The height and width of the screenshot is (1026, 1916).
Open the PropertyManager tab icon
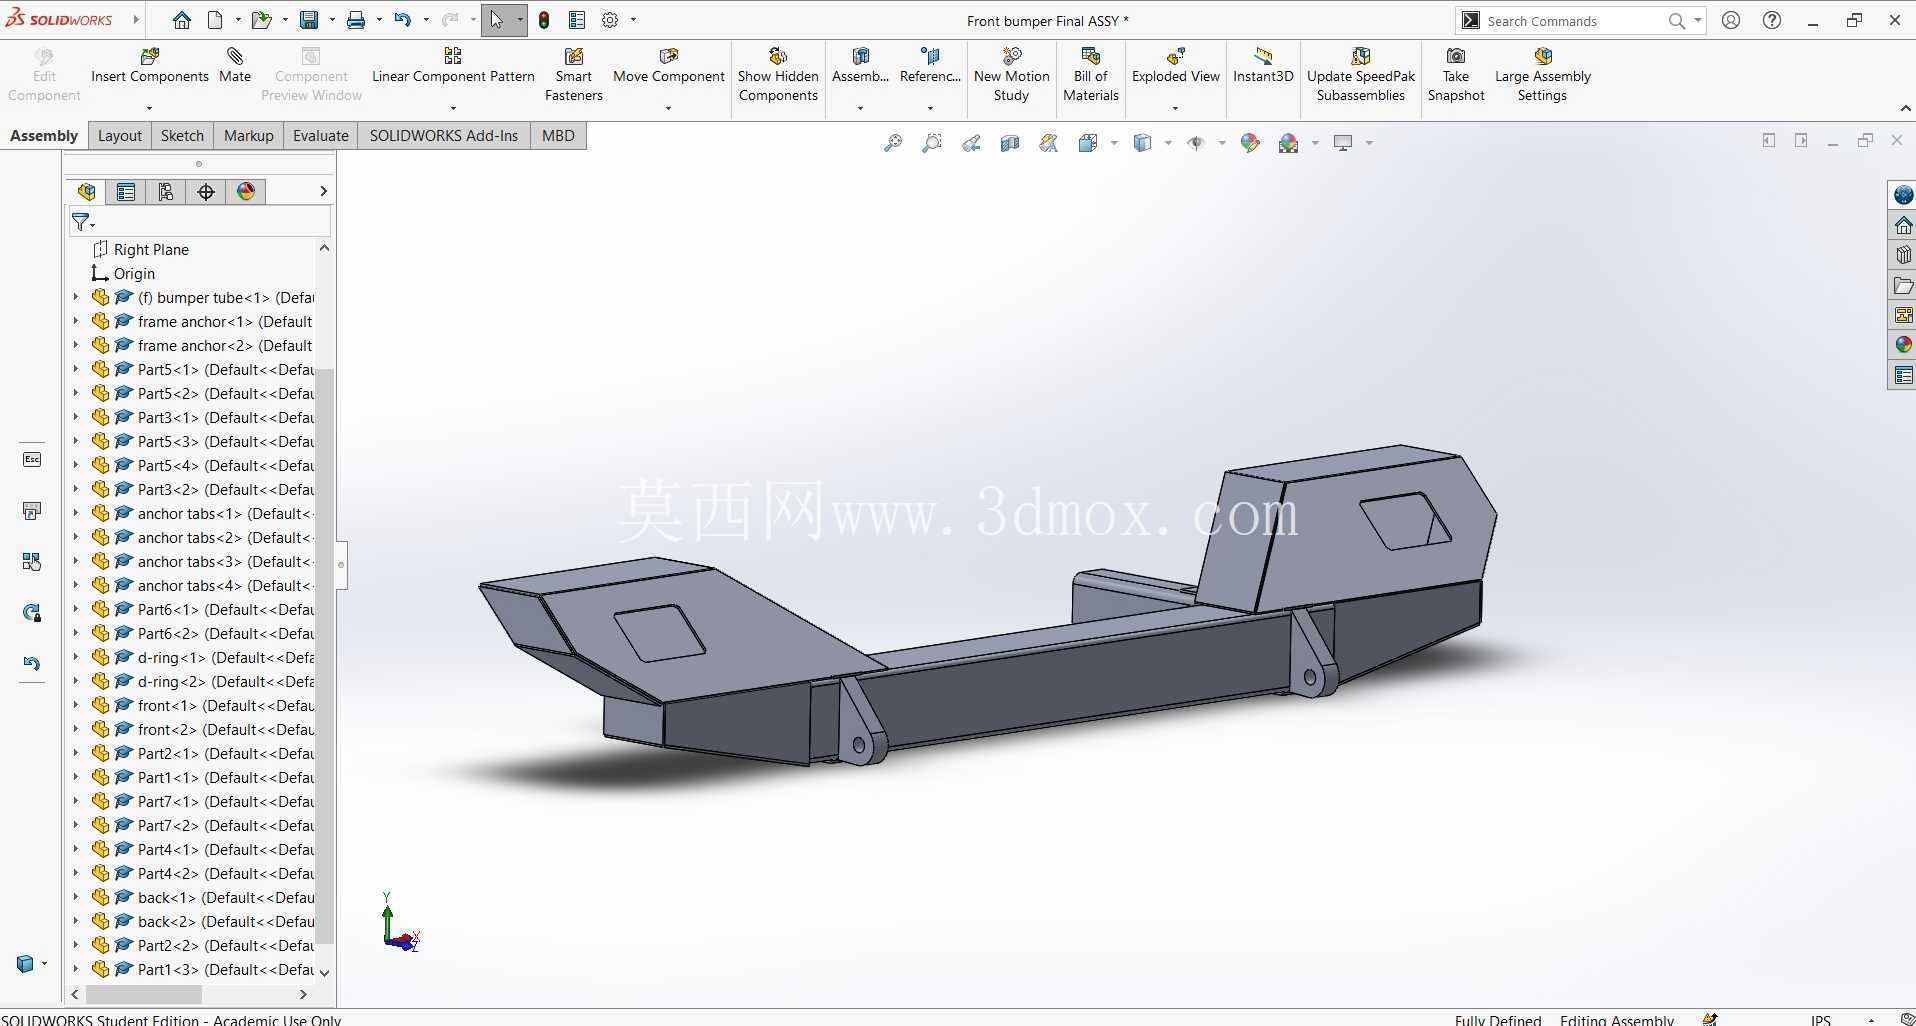pyautogui.click(x=126, y=192)
